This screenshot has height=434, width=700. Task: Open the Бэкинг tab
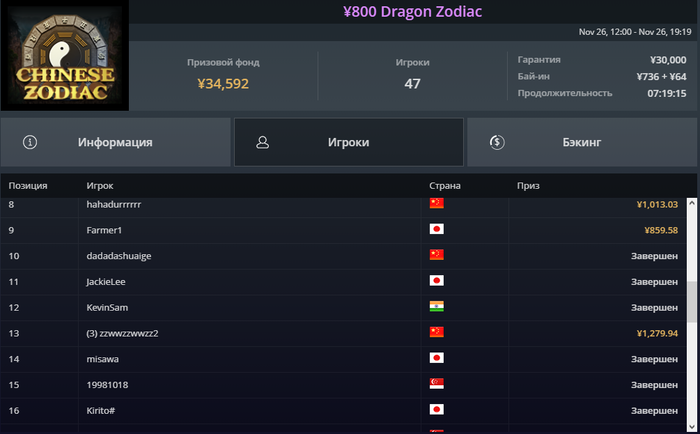[582, 142]
